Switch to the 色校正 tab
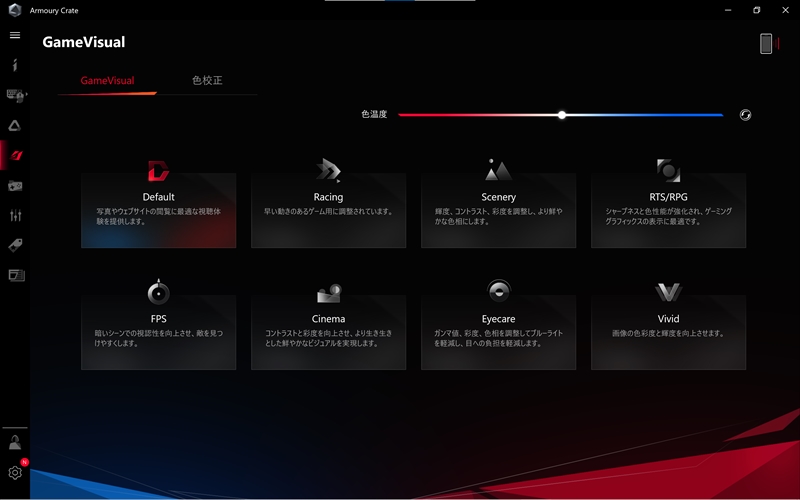The height and width of the screenshot is (500, 800). pyautogui.click(x=207, y=81)
